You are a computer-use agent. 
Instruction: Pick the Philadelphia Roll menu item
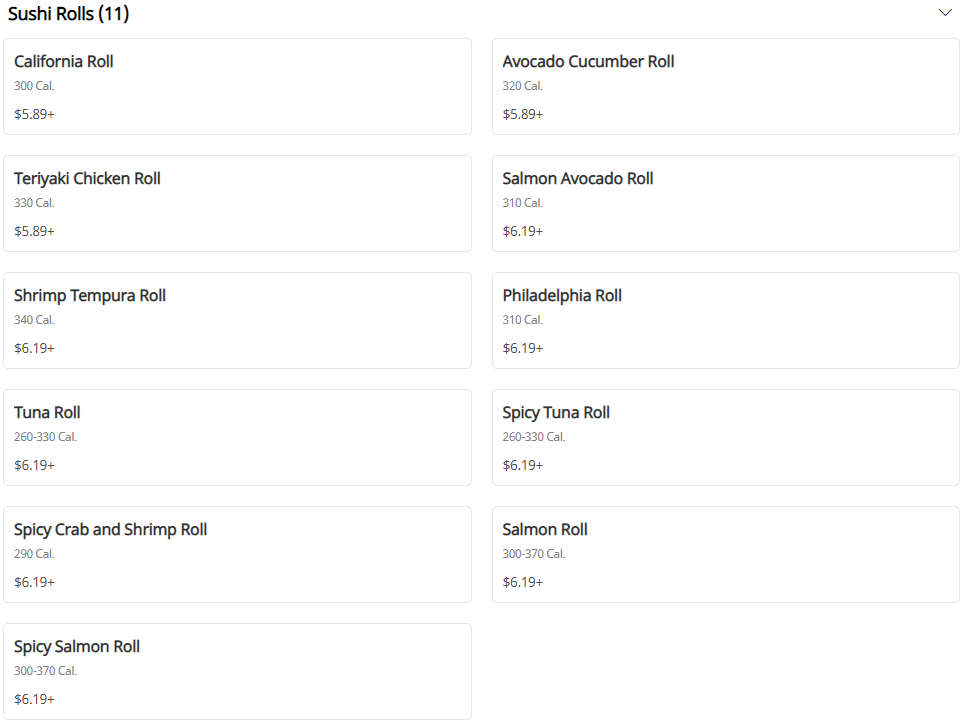[x=725, y=320]
